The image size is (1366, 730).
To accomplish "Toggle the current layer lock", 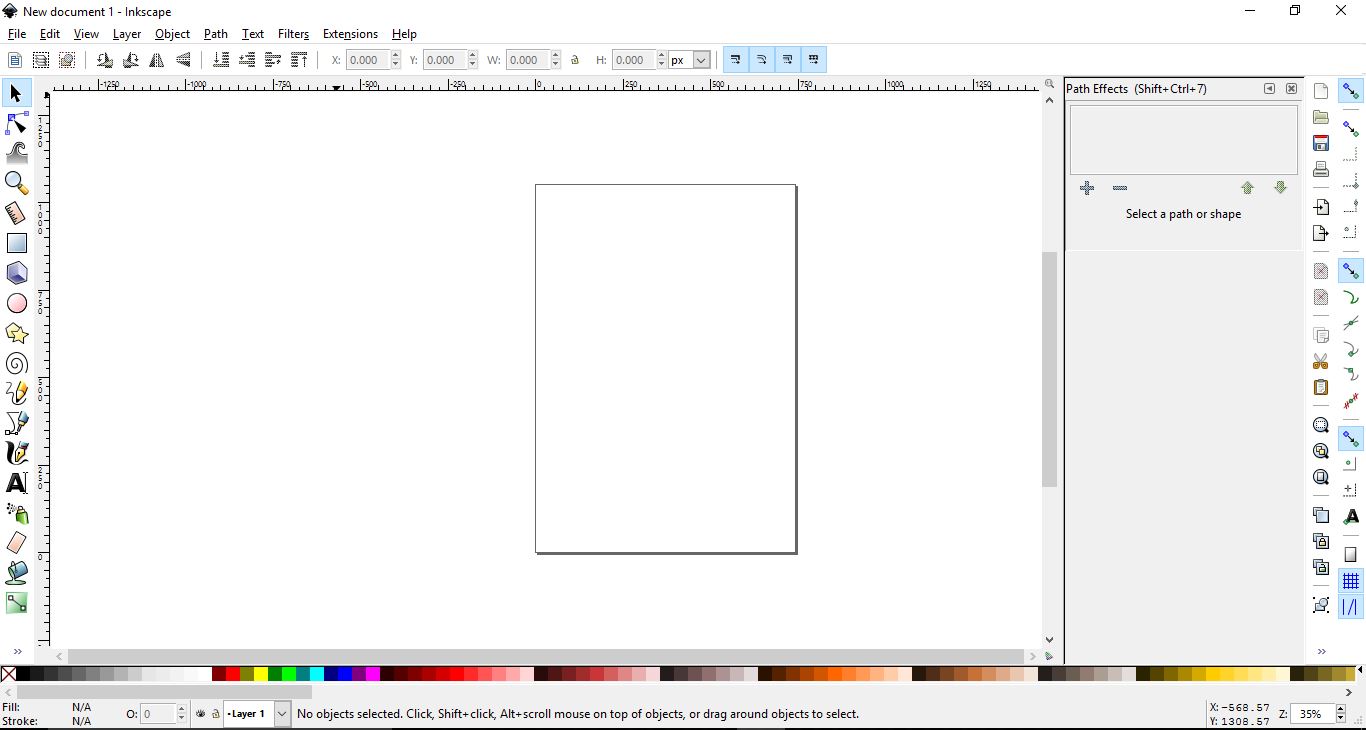I will tap(216, 714).
